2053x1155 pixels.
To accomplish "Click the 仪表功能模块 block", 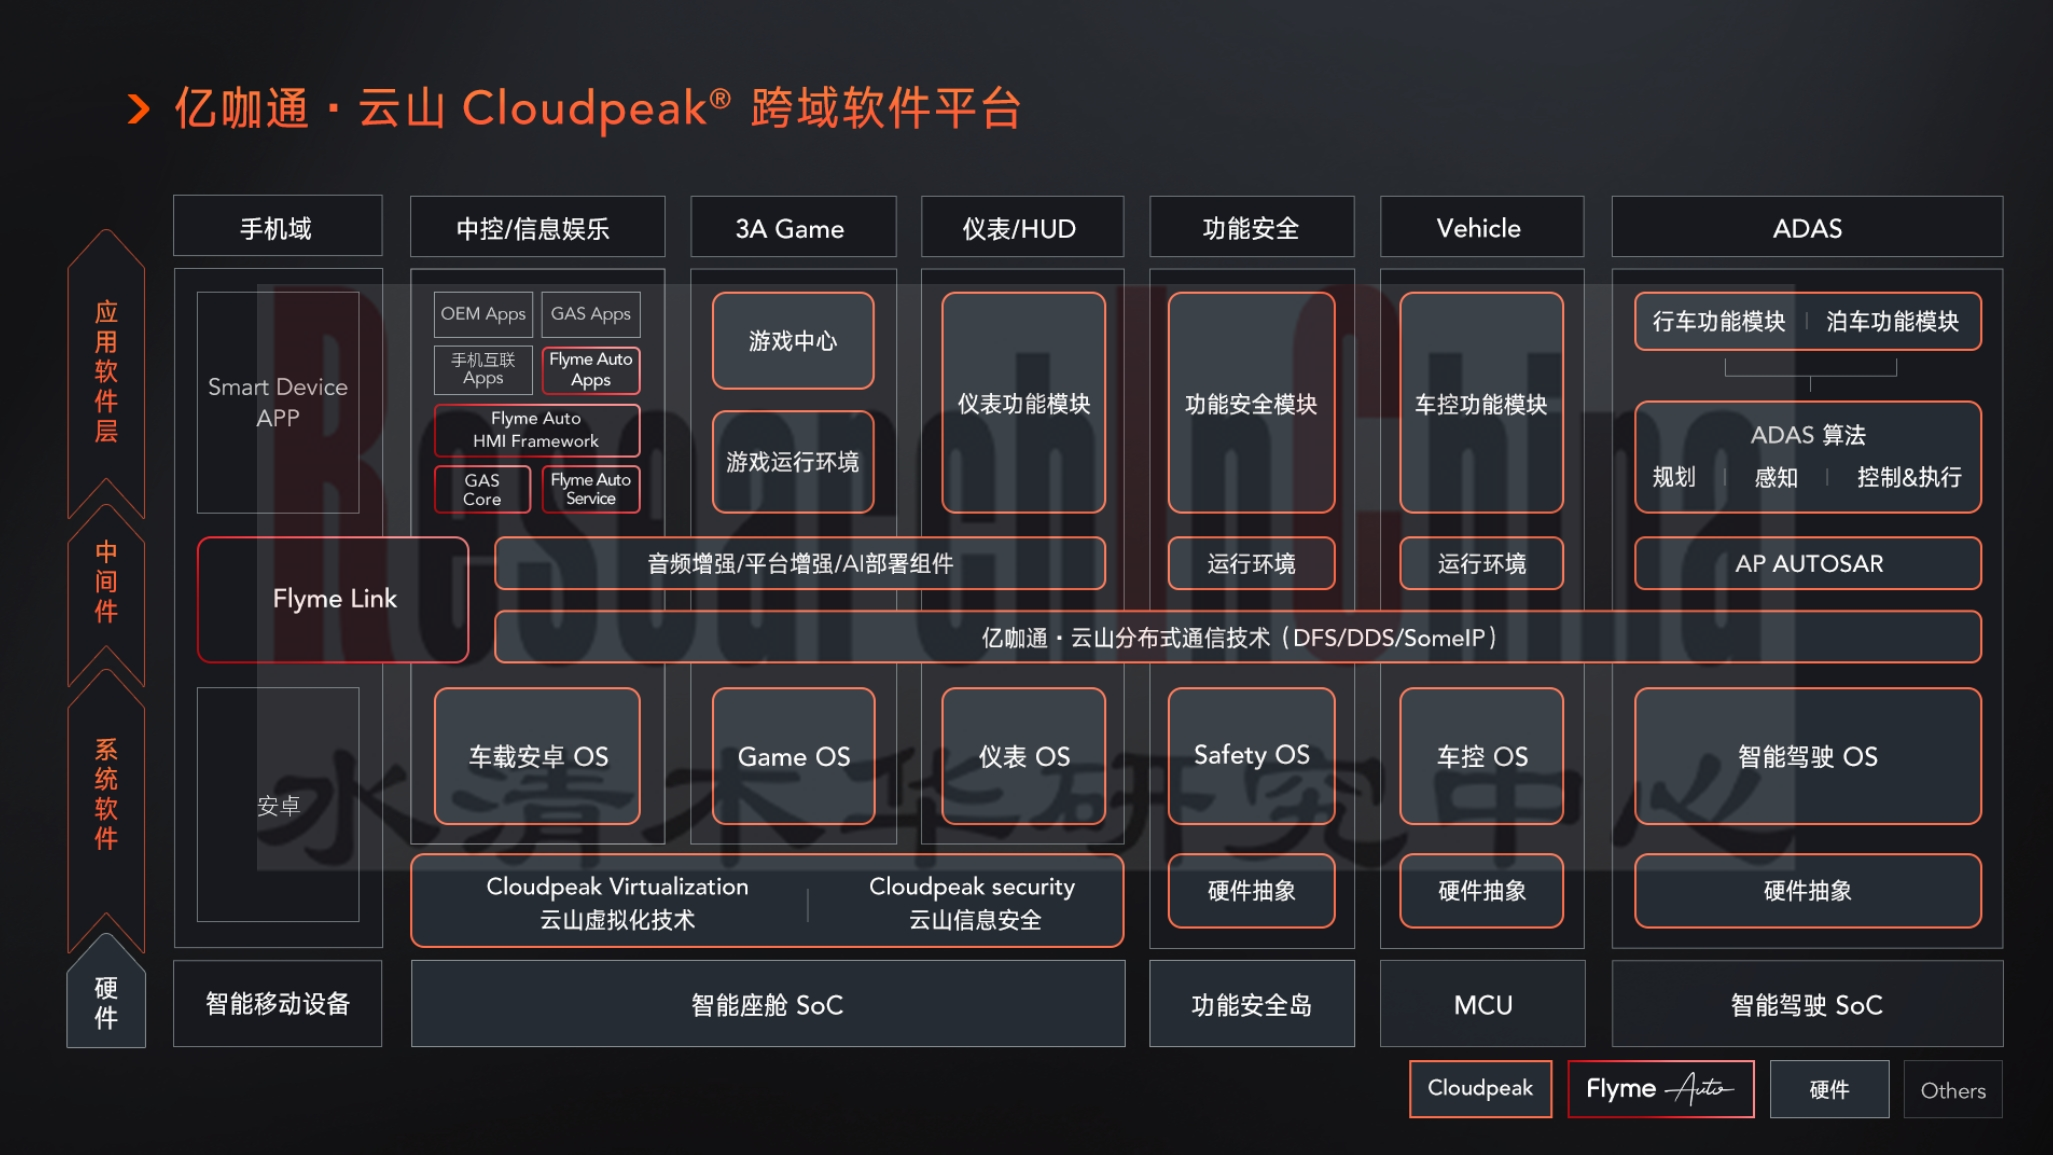I will [1023, 402].
